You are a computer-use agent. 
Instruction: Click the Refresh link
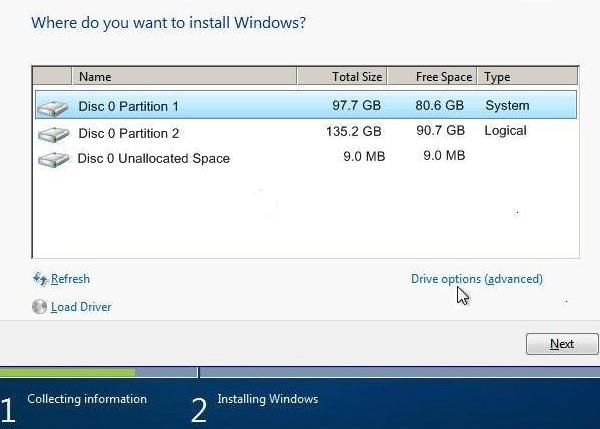click(70, 279)
